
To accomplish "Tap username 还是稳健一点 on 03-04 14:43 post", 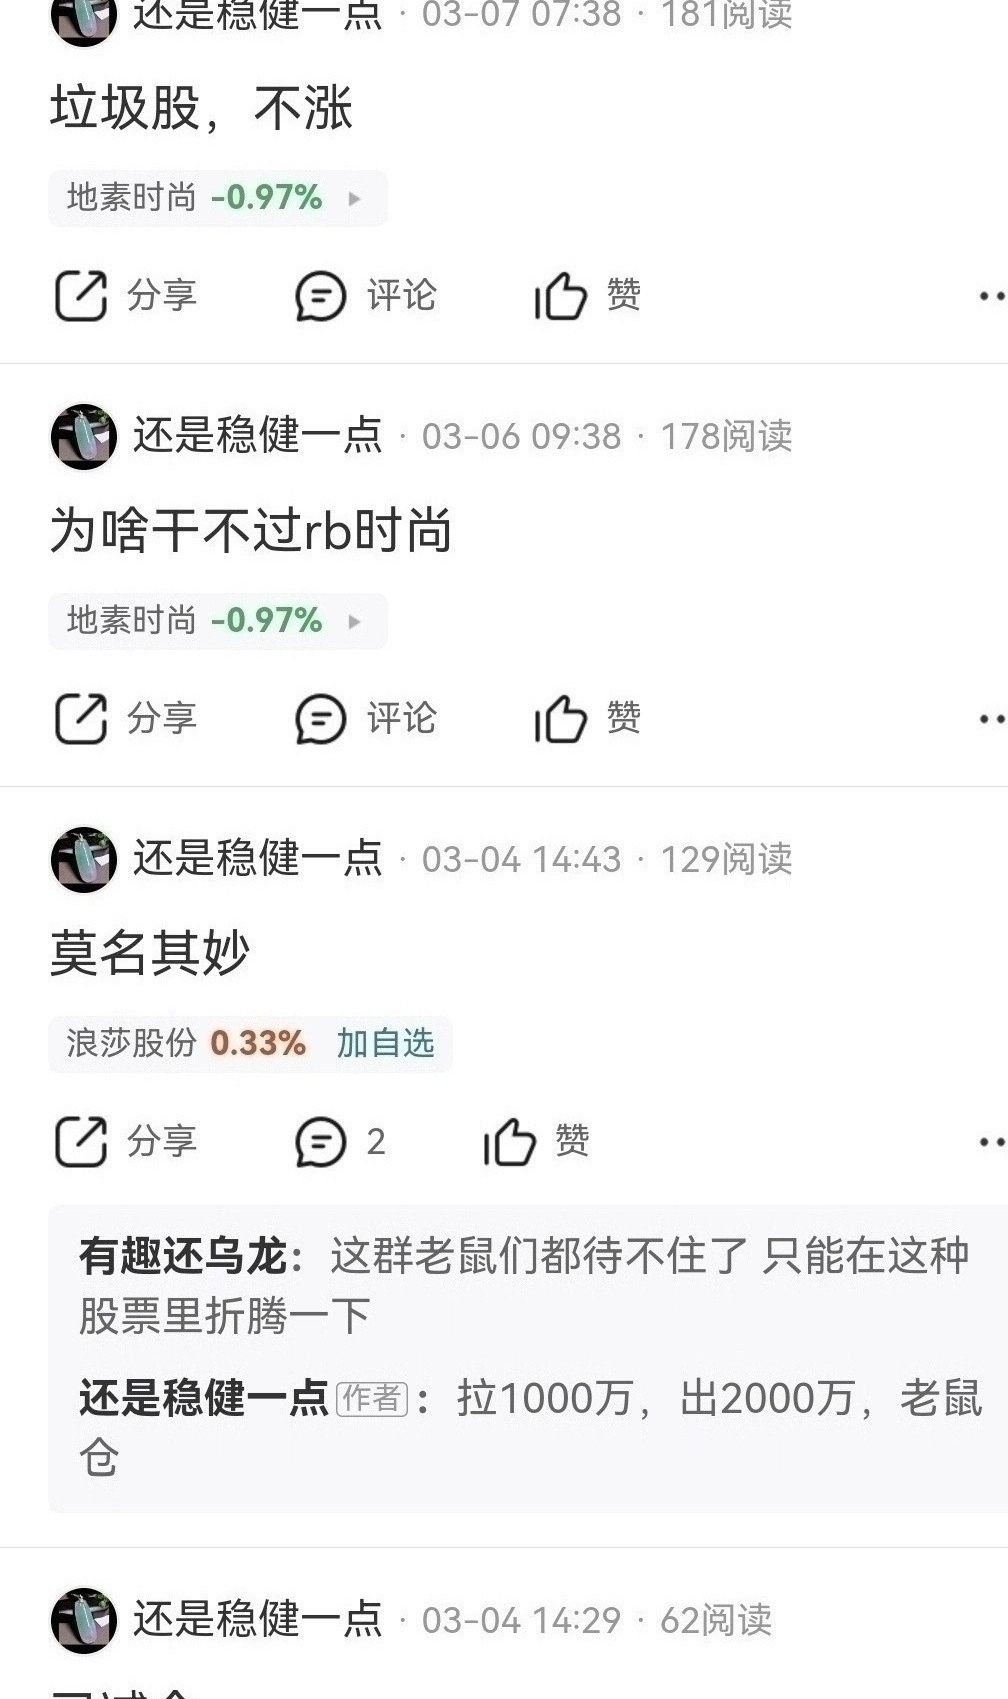I will point(258,859).
